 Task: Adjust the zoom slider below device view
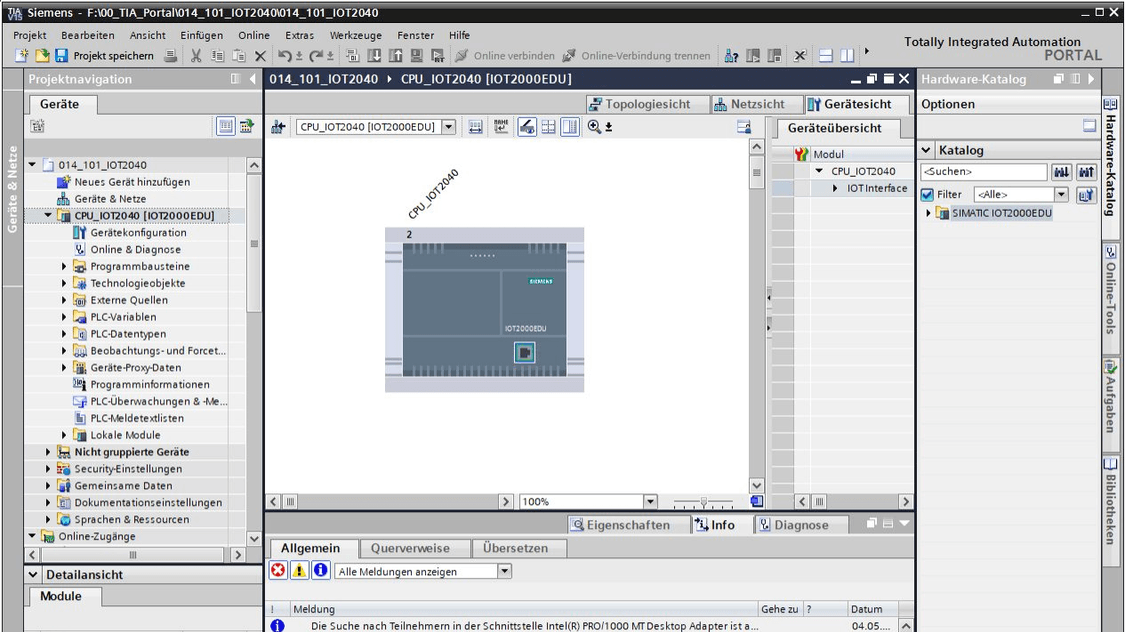point(704,501)
